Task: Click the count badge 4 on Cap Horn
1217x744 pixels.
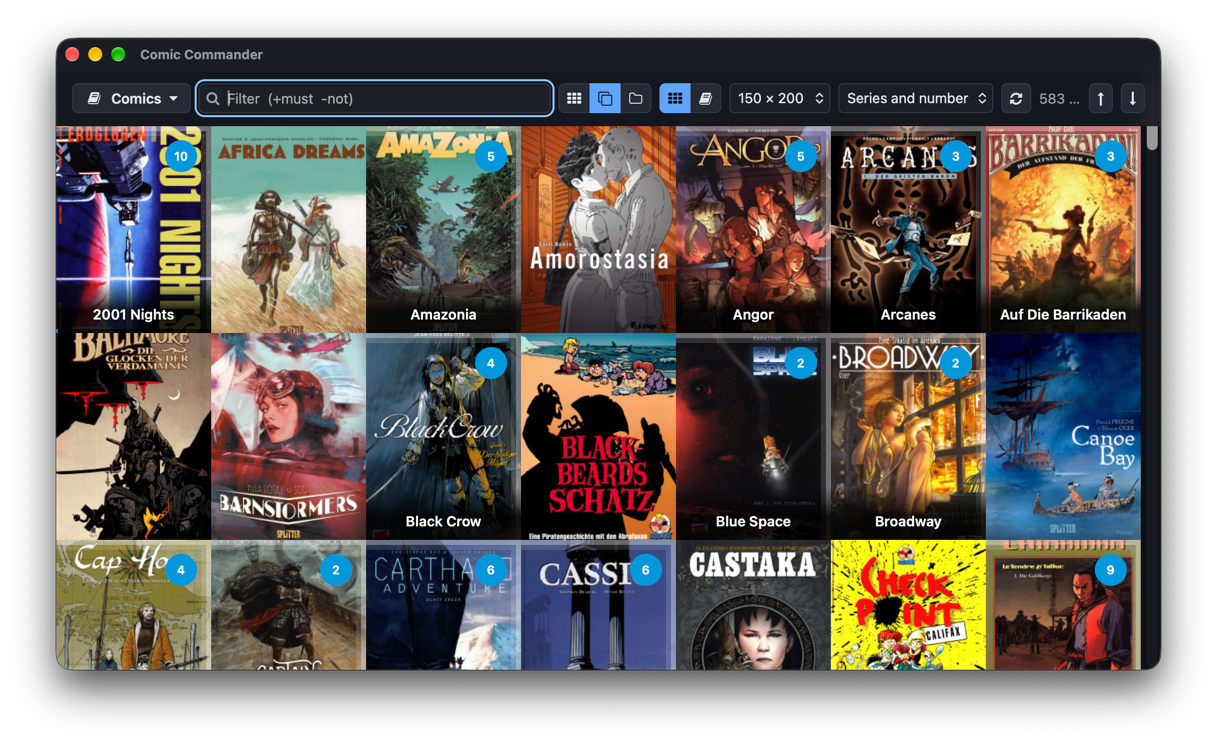Action: pyautogui.click(x=180, y=570)
